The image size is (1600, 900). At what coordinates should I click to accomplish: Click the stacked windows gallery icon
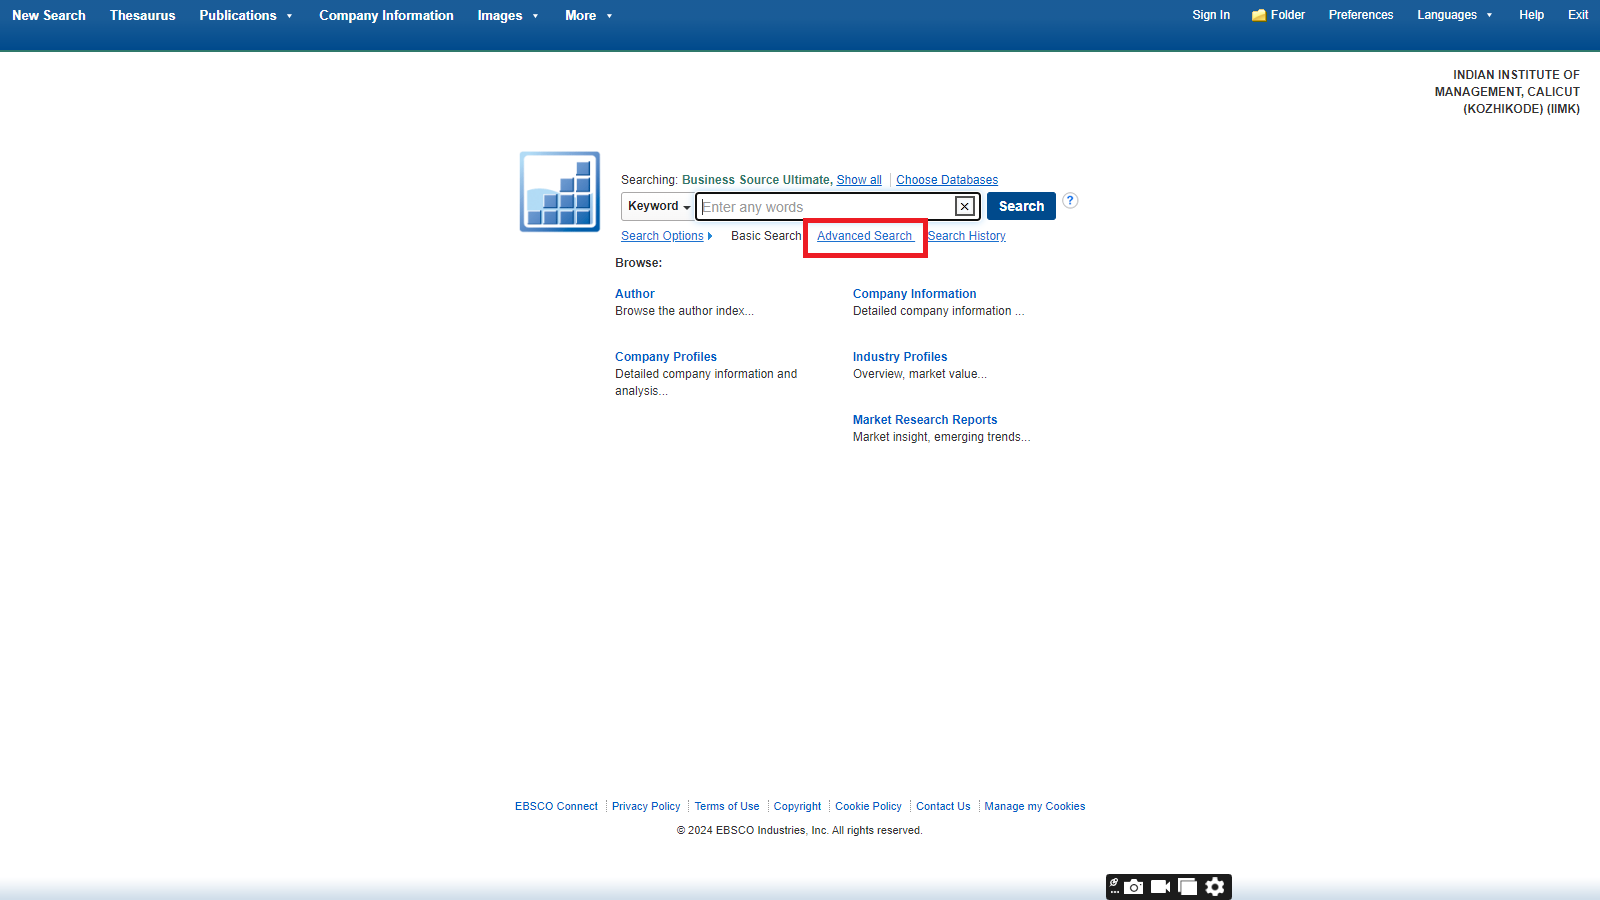click(x=1187, y=887)
